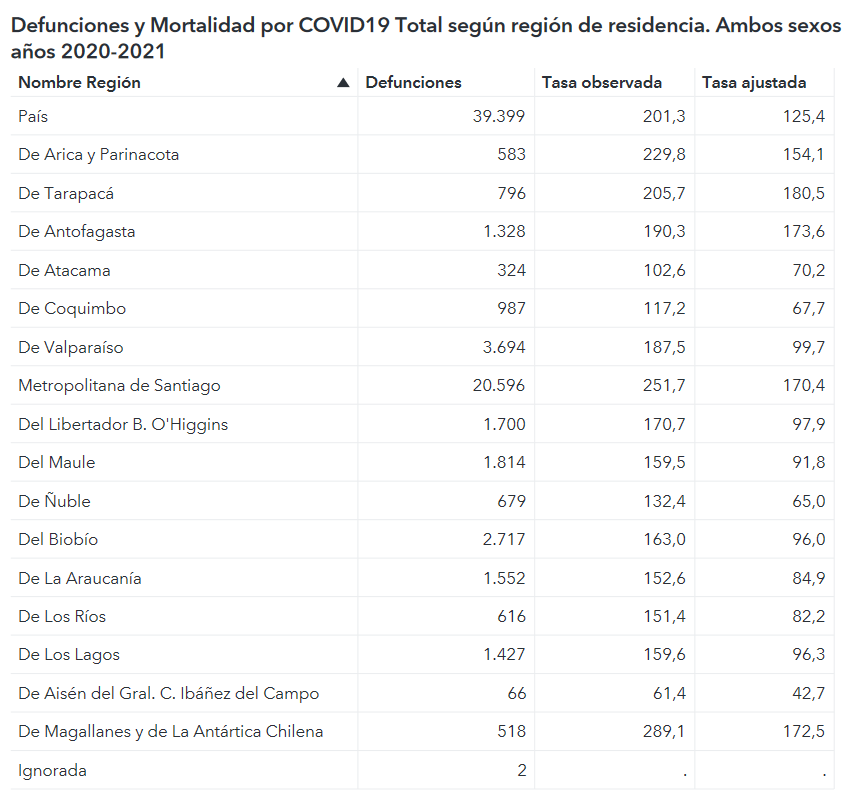The height and width of the screenshot is (801, 855).
Task: Click De Valparaíso deaths value 3.694
Action: pyautogui.click(x=504, y=348)
